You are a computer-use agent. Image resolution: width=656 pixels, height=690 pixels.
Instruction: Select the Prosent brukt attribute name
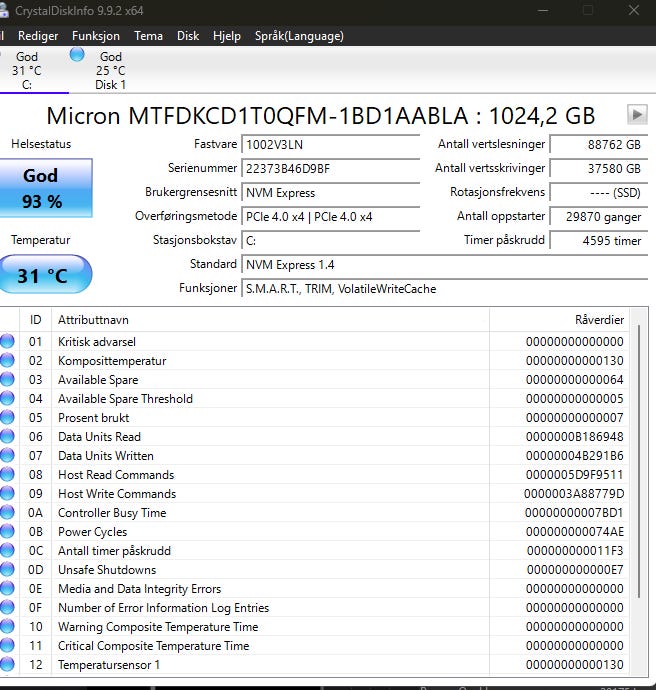point(94,418)
